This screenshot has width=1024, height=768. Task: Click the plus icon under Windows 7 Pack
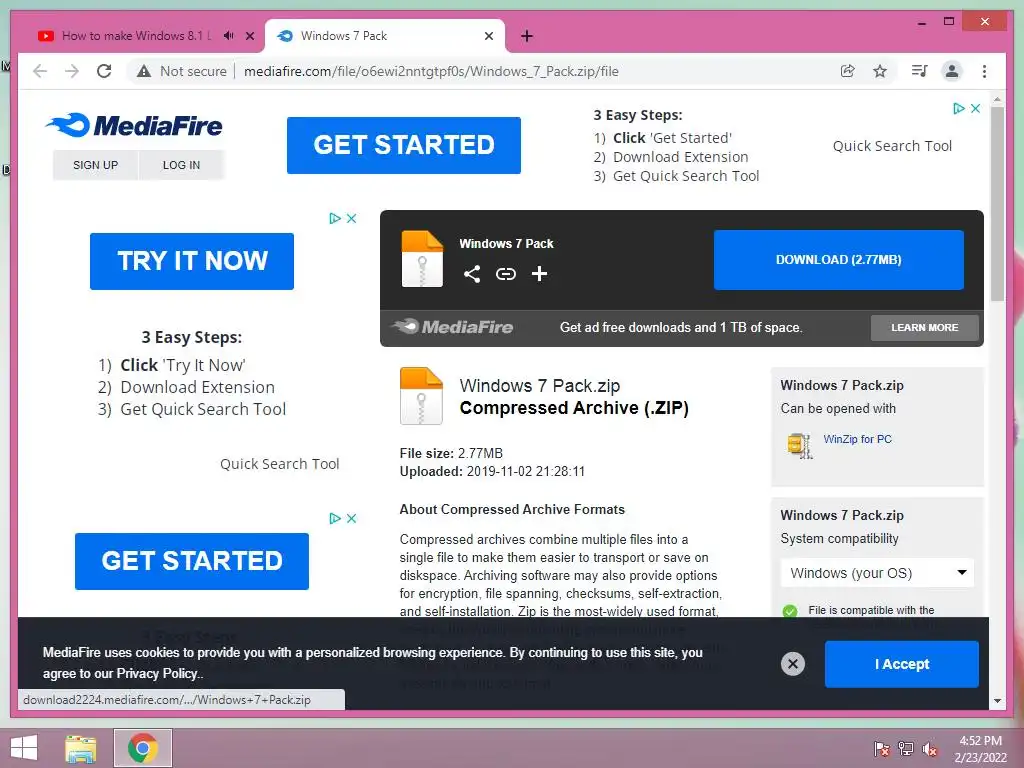coord(539,274)
